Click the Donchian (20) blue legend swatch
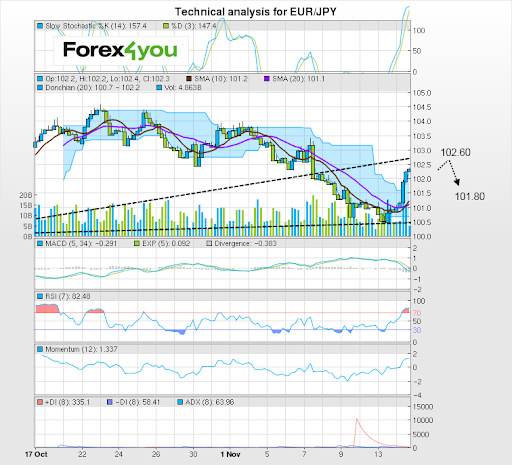The height and width of the screenshot is (465, 512). pyautogui.click(x=40, y=88)
